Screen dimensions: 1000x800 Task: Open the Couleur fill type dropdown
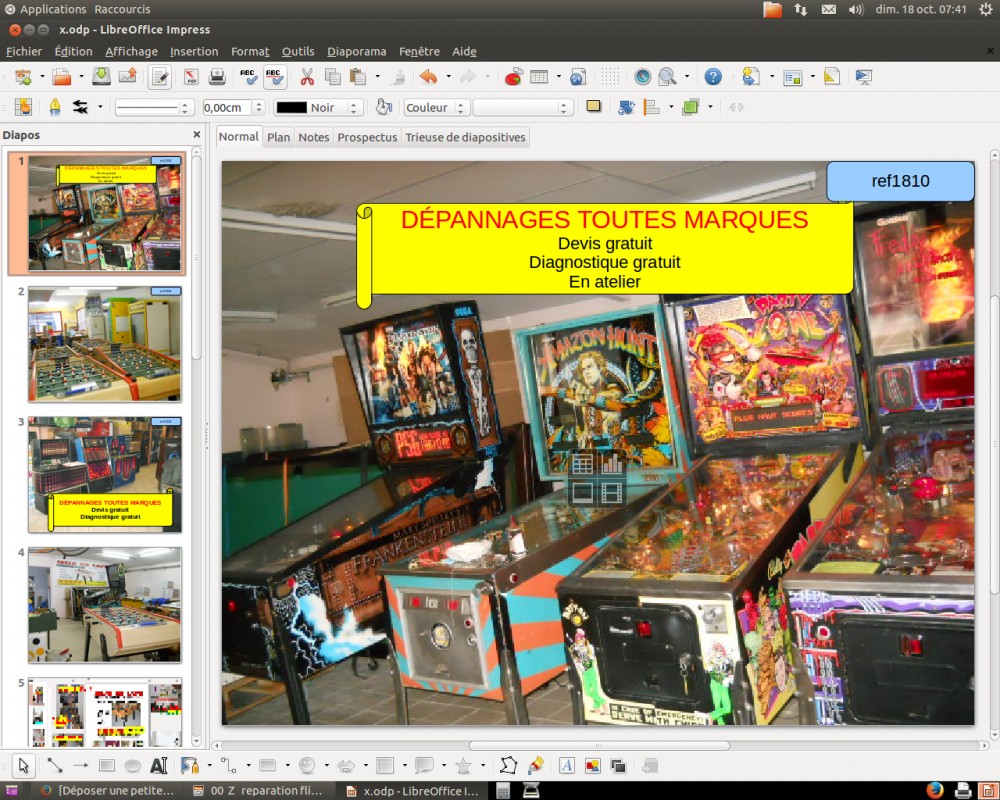tap(437, 108)
